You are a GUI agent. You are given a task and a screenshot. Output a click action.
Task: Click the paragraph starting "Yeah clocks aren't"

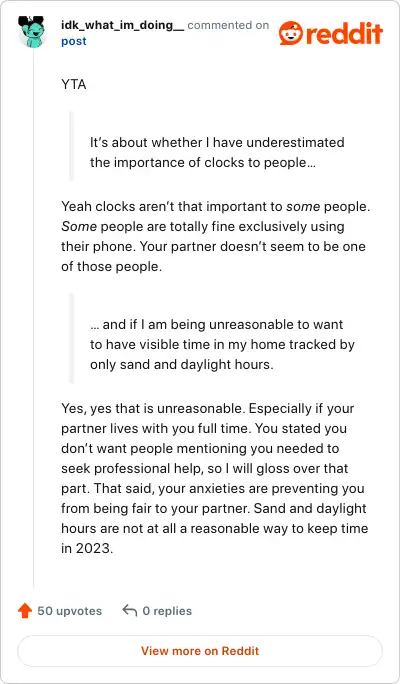(215, 236)
